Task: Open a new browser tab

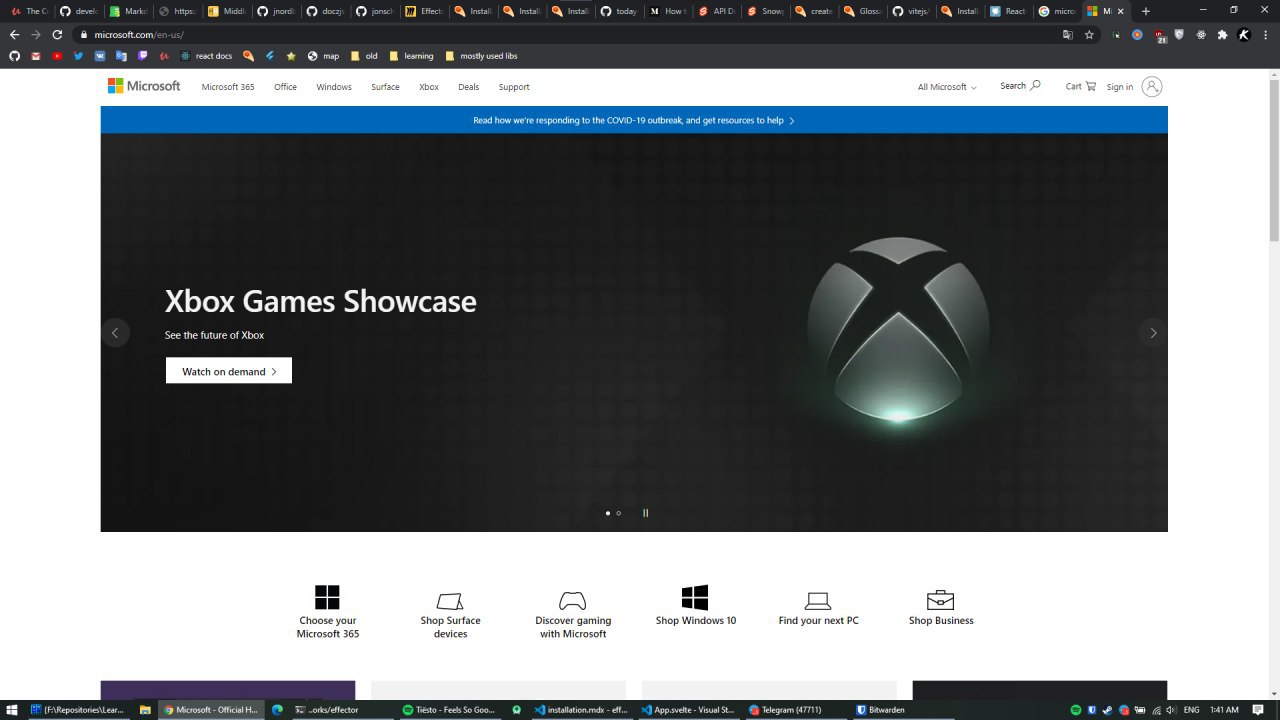Action: point(1146,11)
